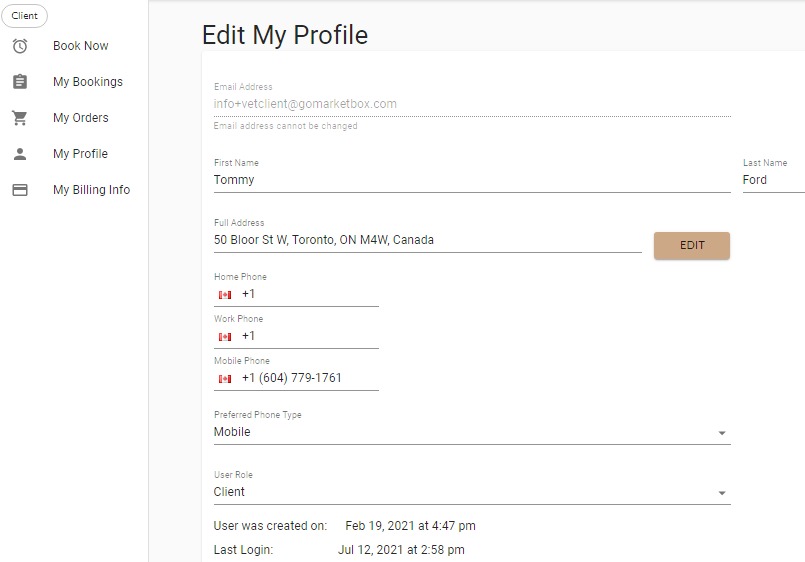This screenshot has width=805, height=562.
Task: Go to My Bookings
Action: [88, 82]
